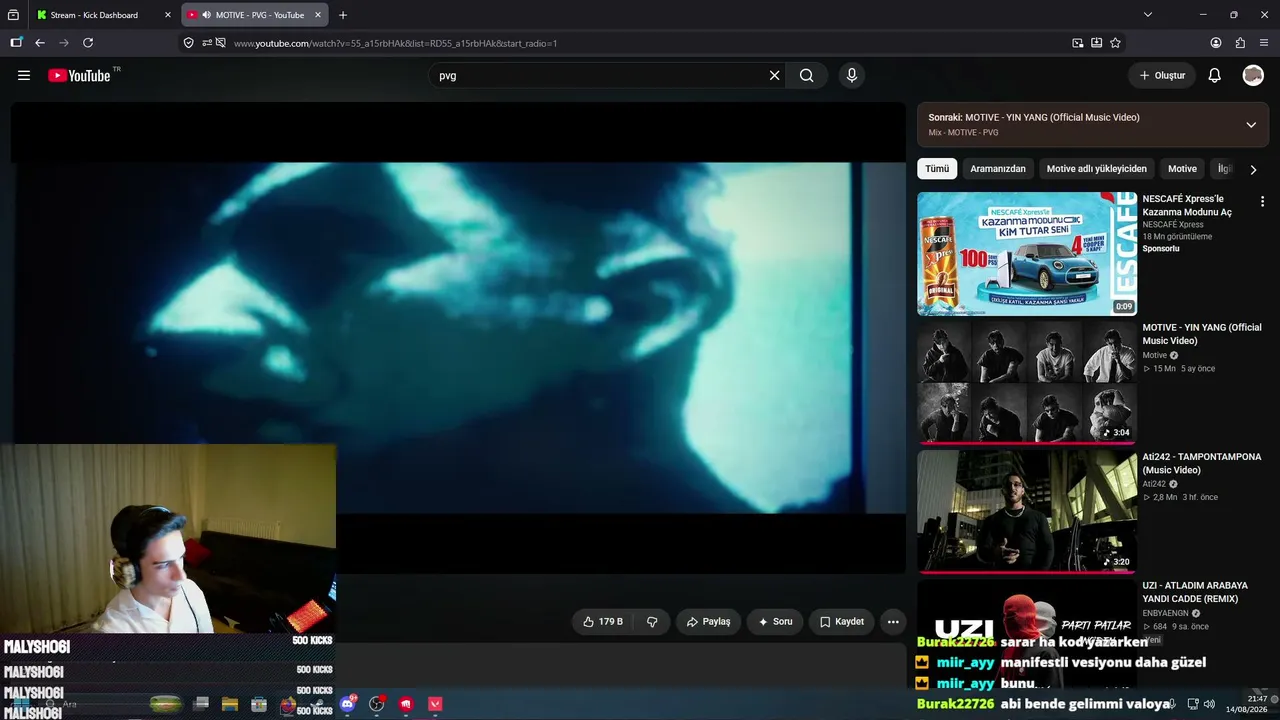Image resolution: width=1280 pixels, height=720 pixels.
Task: Open the YouTube notifications bell
Action: 1214,75
